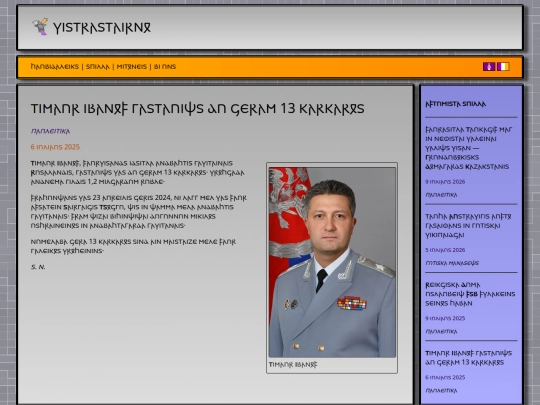Viewport: 540px width, 405px height.
Task: Click the article paragraph mentioning '23' and '2024'
Action: coord(138,212)
